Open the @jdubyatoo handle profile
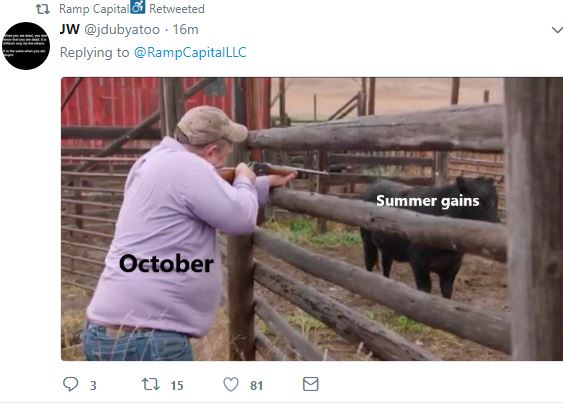Screen dimensions: 563x404 (x=122, y=30)
